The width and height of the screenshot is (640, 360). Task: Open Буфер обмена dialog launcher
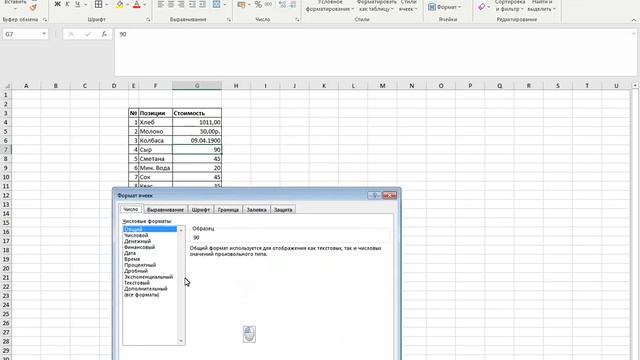tap(45, 20)
